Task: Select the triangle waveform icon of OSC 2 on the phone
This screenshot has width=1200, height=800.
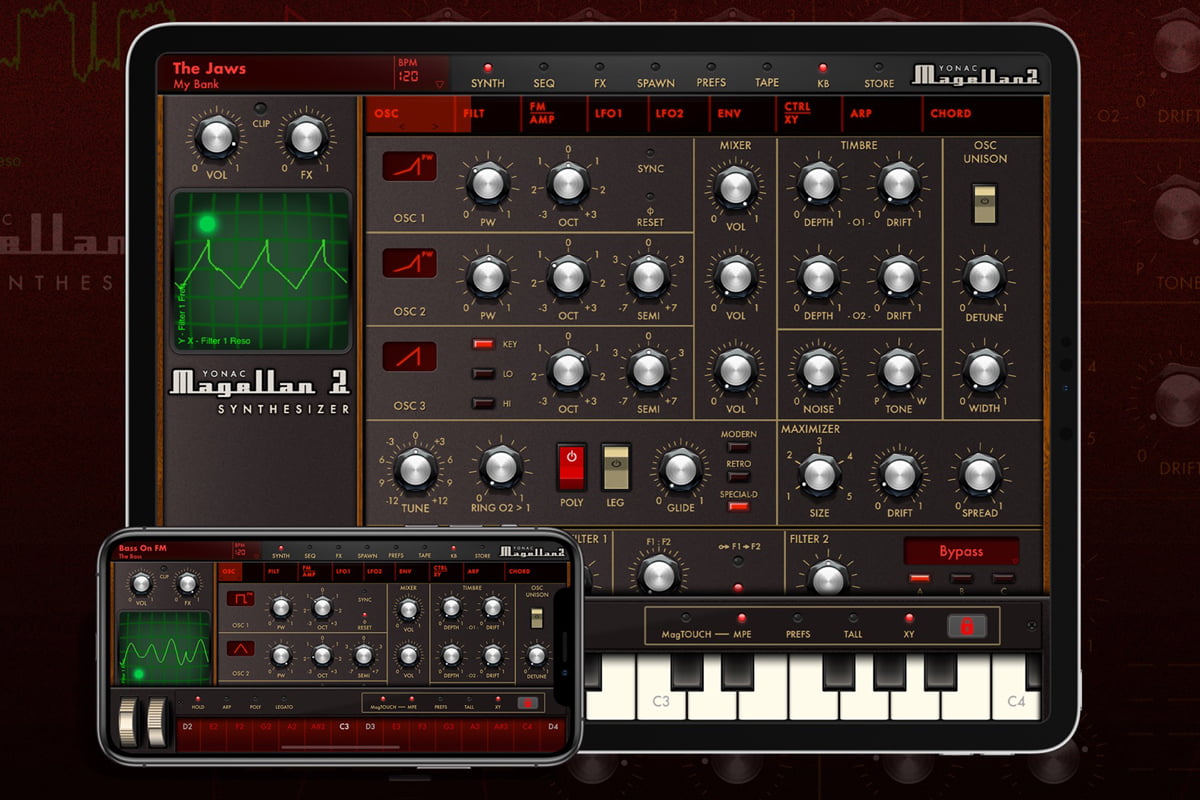Action: pyautogui.click(x=240, y=648)
